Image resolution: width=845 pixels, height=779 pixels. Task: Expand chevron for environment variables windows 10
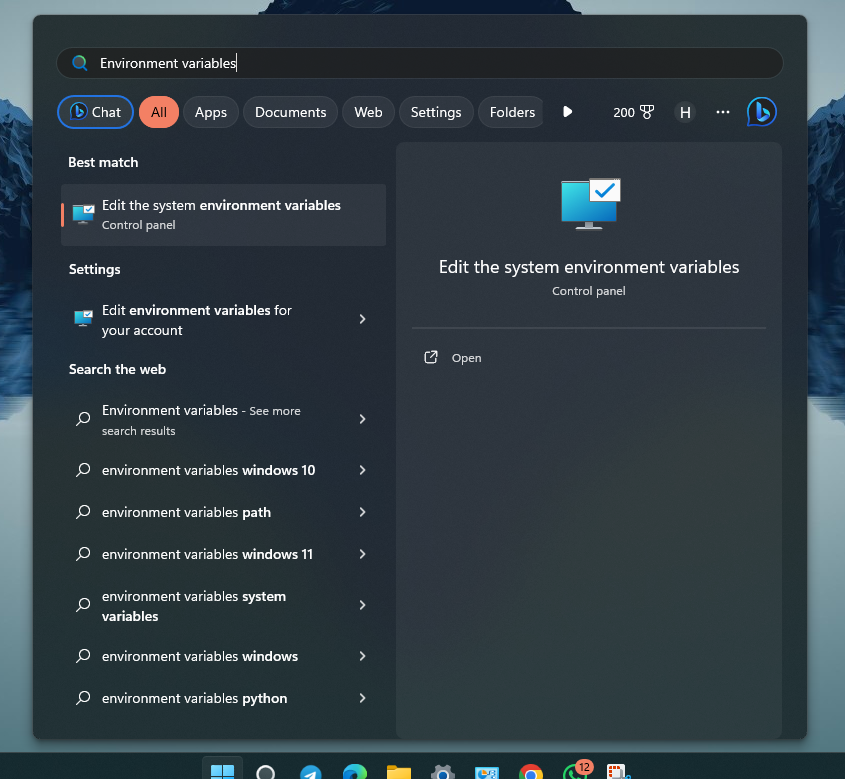coord(362,470)
